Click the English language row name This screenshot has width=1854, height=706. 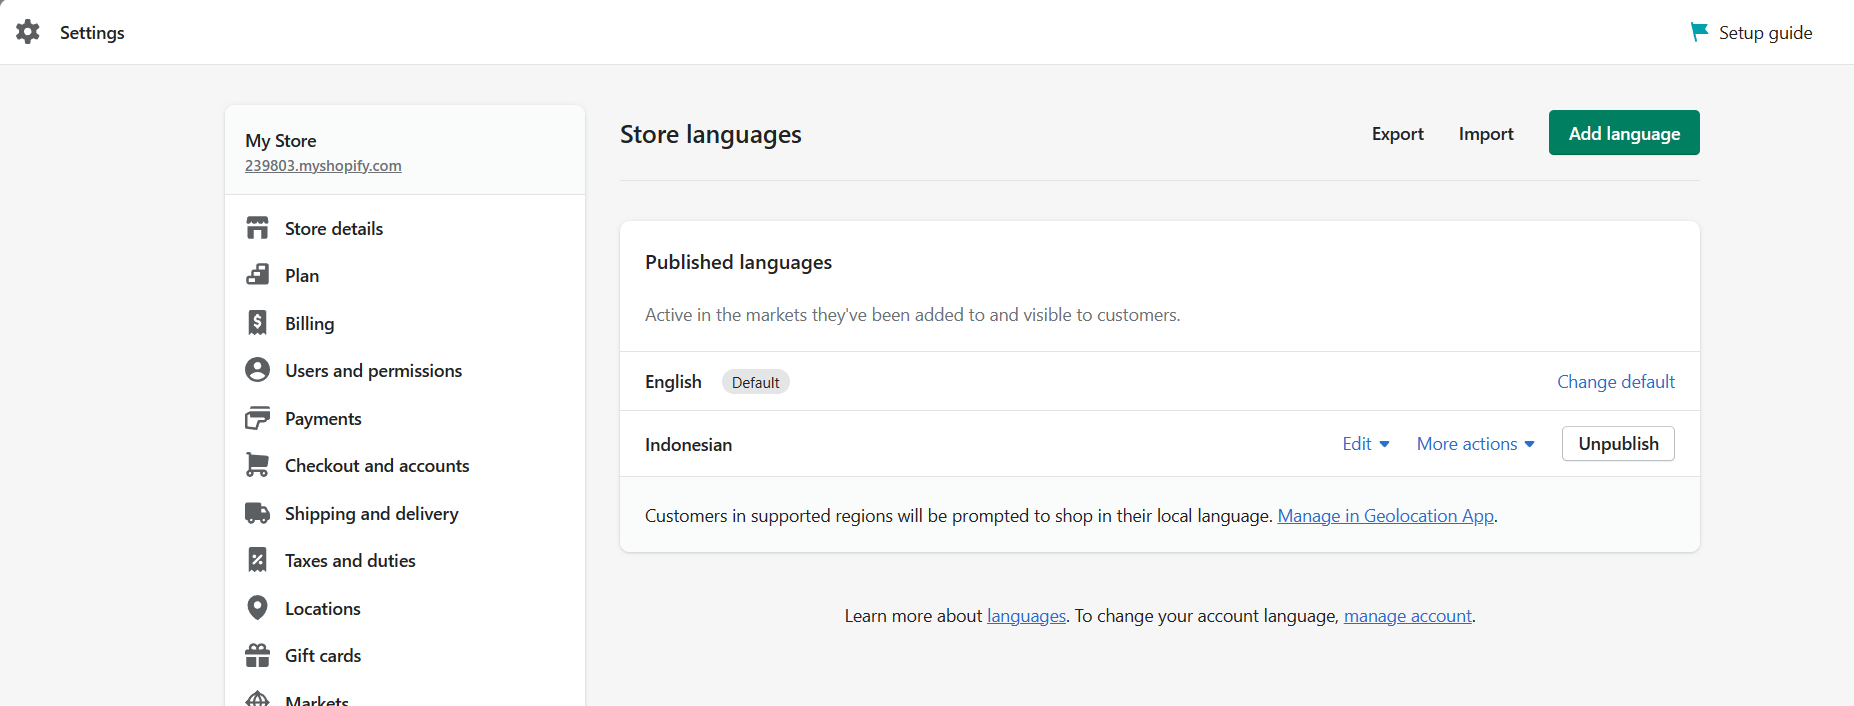673,382
